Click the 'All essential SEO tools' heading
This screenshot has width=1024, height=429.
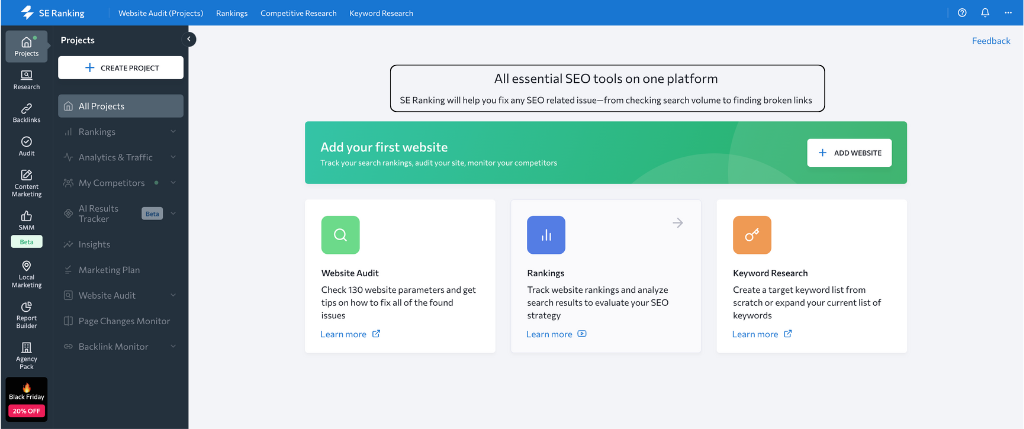(x=606, y=79)
